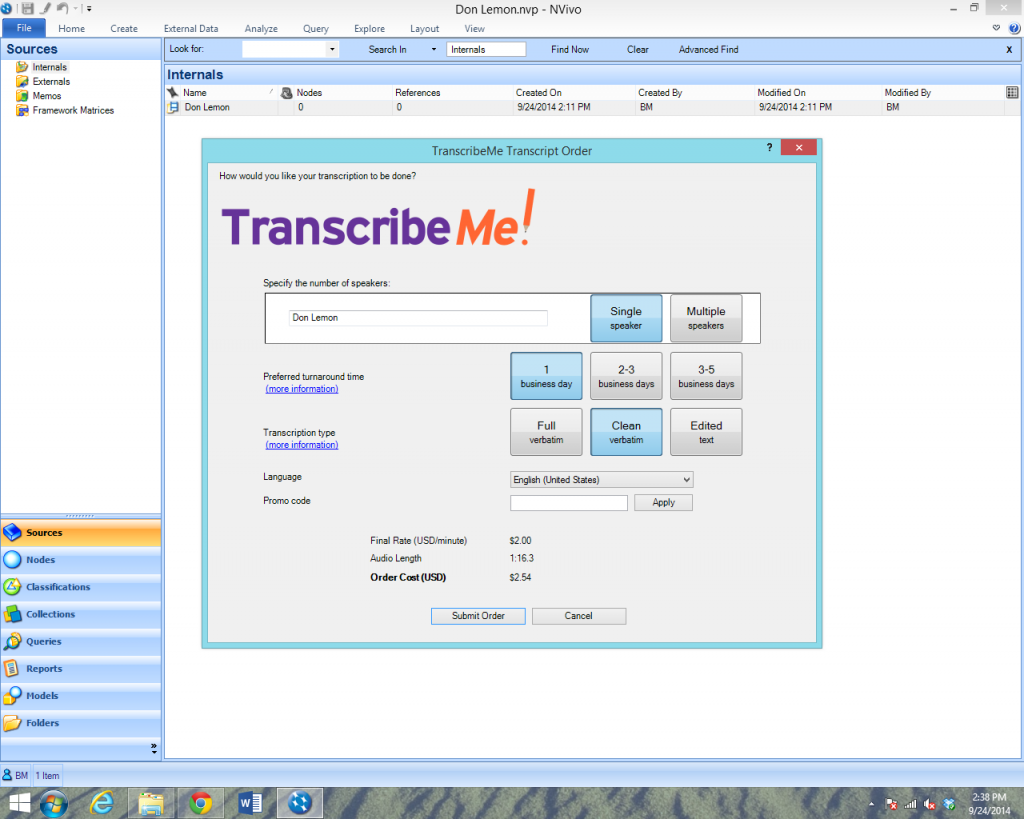Open the File tab
This screenshot has width=1024, height=819.
pos(24,28)
